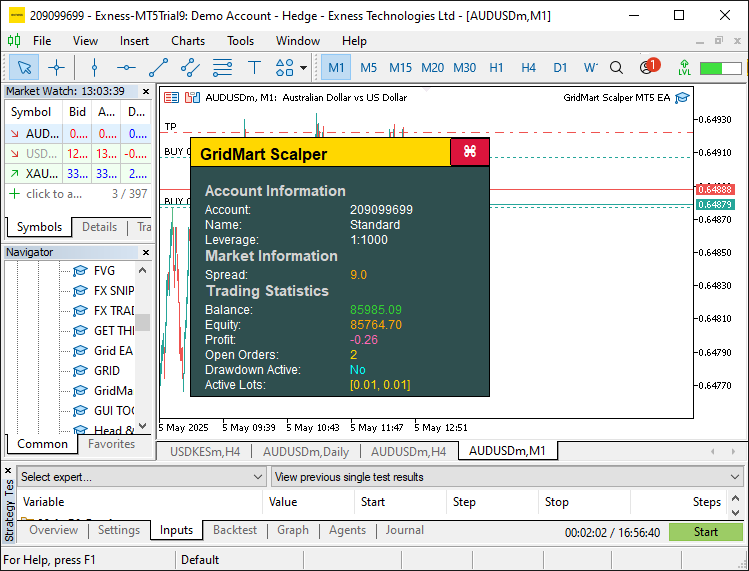Open the AUDUSDm,H4 chart tab
This screenshot has height=571, width=749.
(x=408, y=452)
